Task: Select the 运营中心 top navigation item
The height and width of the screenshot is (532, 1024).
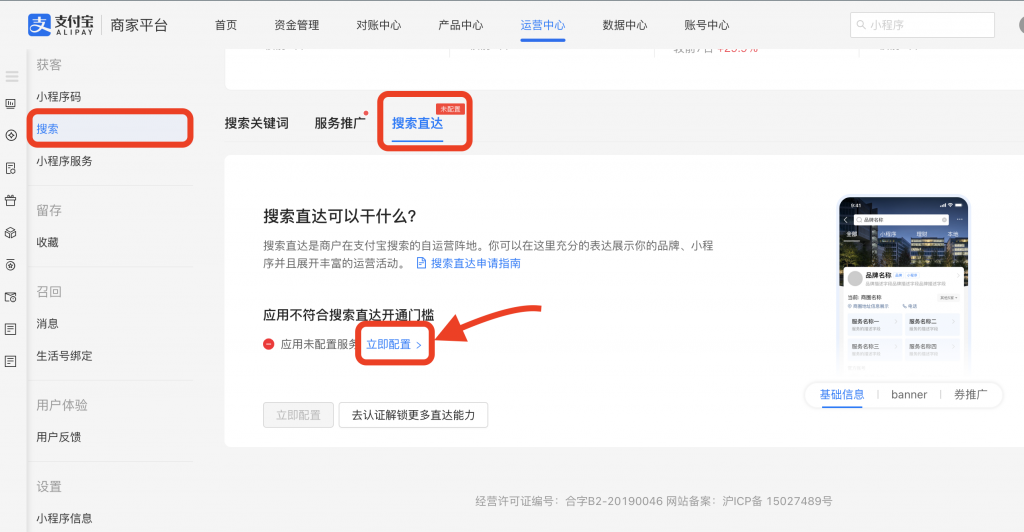Action: point(543,25)
